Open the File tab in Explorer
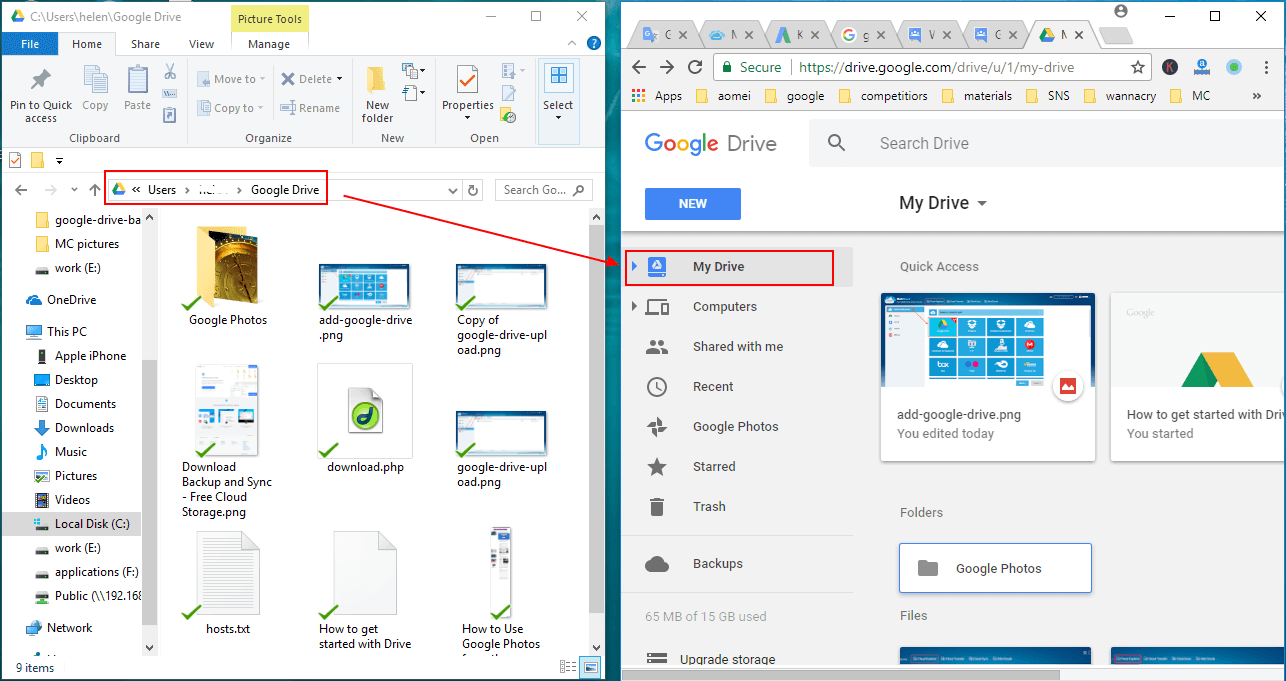The width and height of the screenshot is (1286, 681). (30, 44)
